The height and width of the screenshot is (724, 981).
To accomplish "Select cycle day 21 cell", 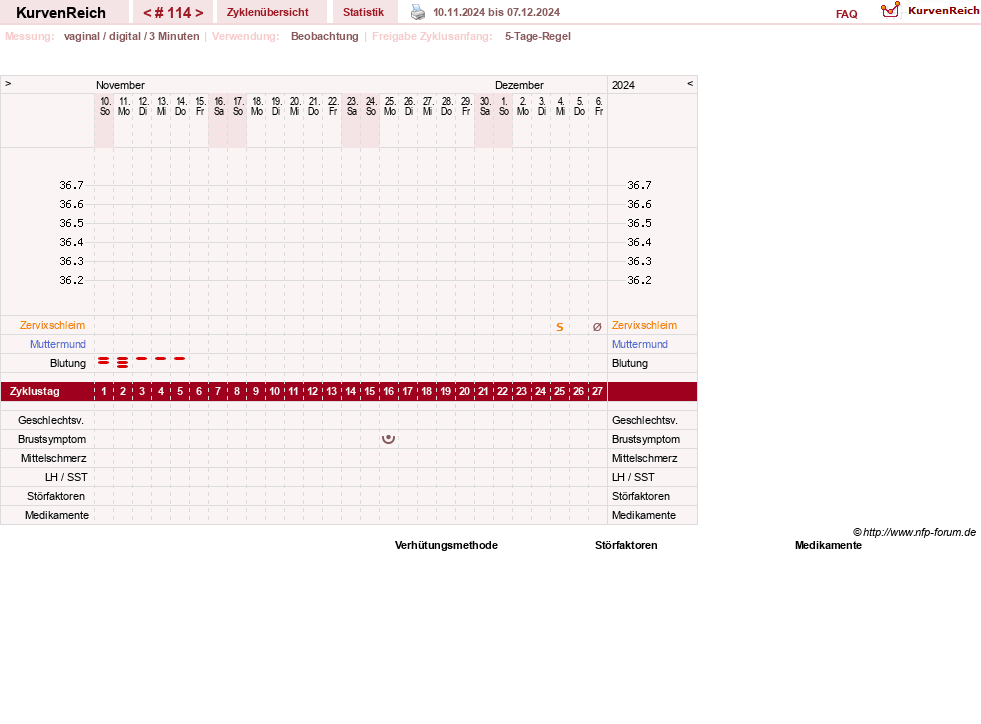I will [x=483, y=391].
